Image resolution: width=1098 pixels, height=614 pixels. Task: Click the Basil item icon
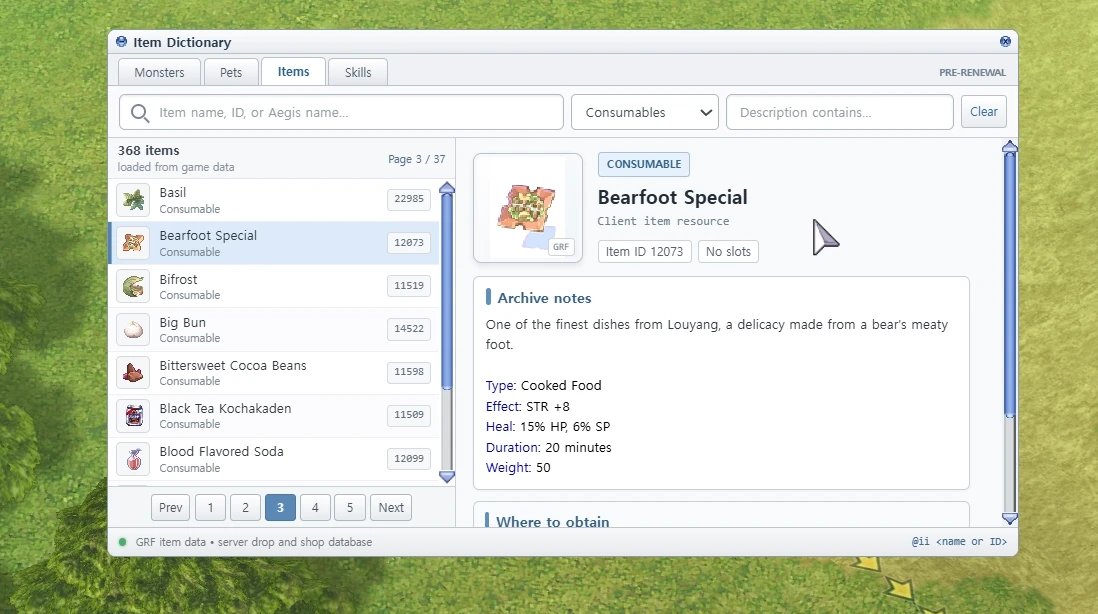133,200
